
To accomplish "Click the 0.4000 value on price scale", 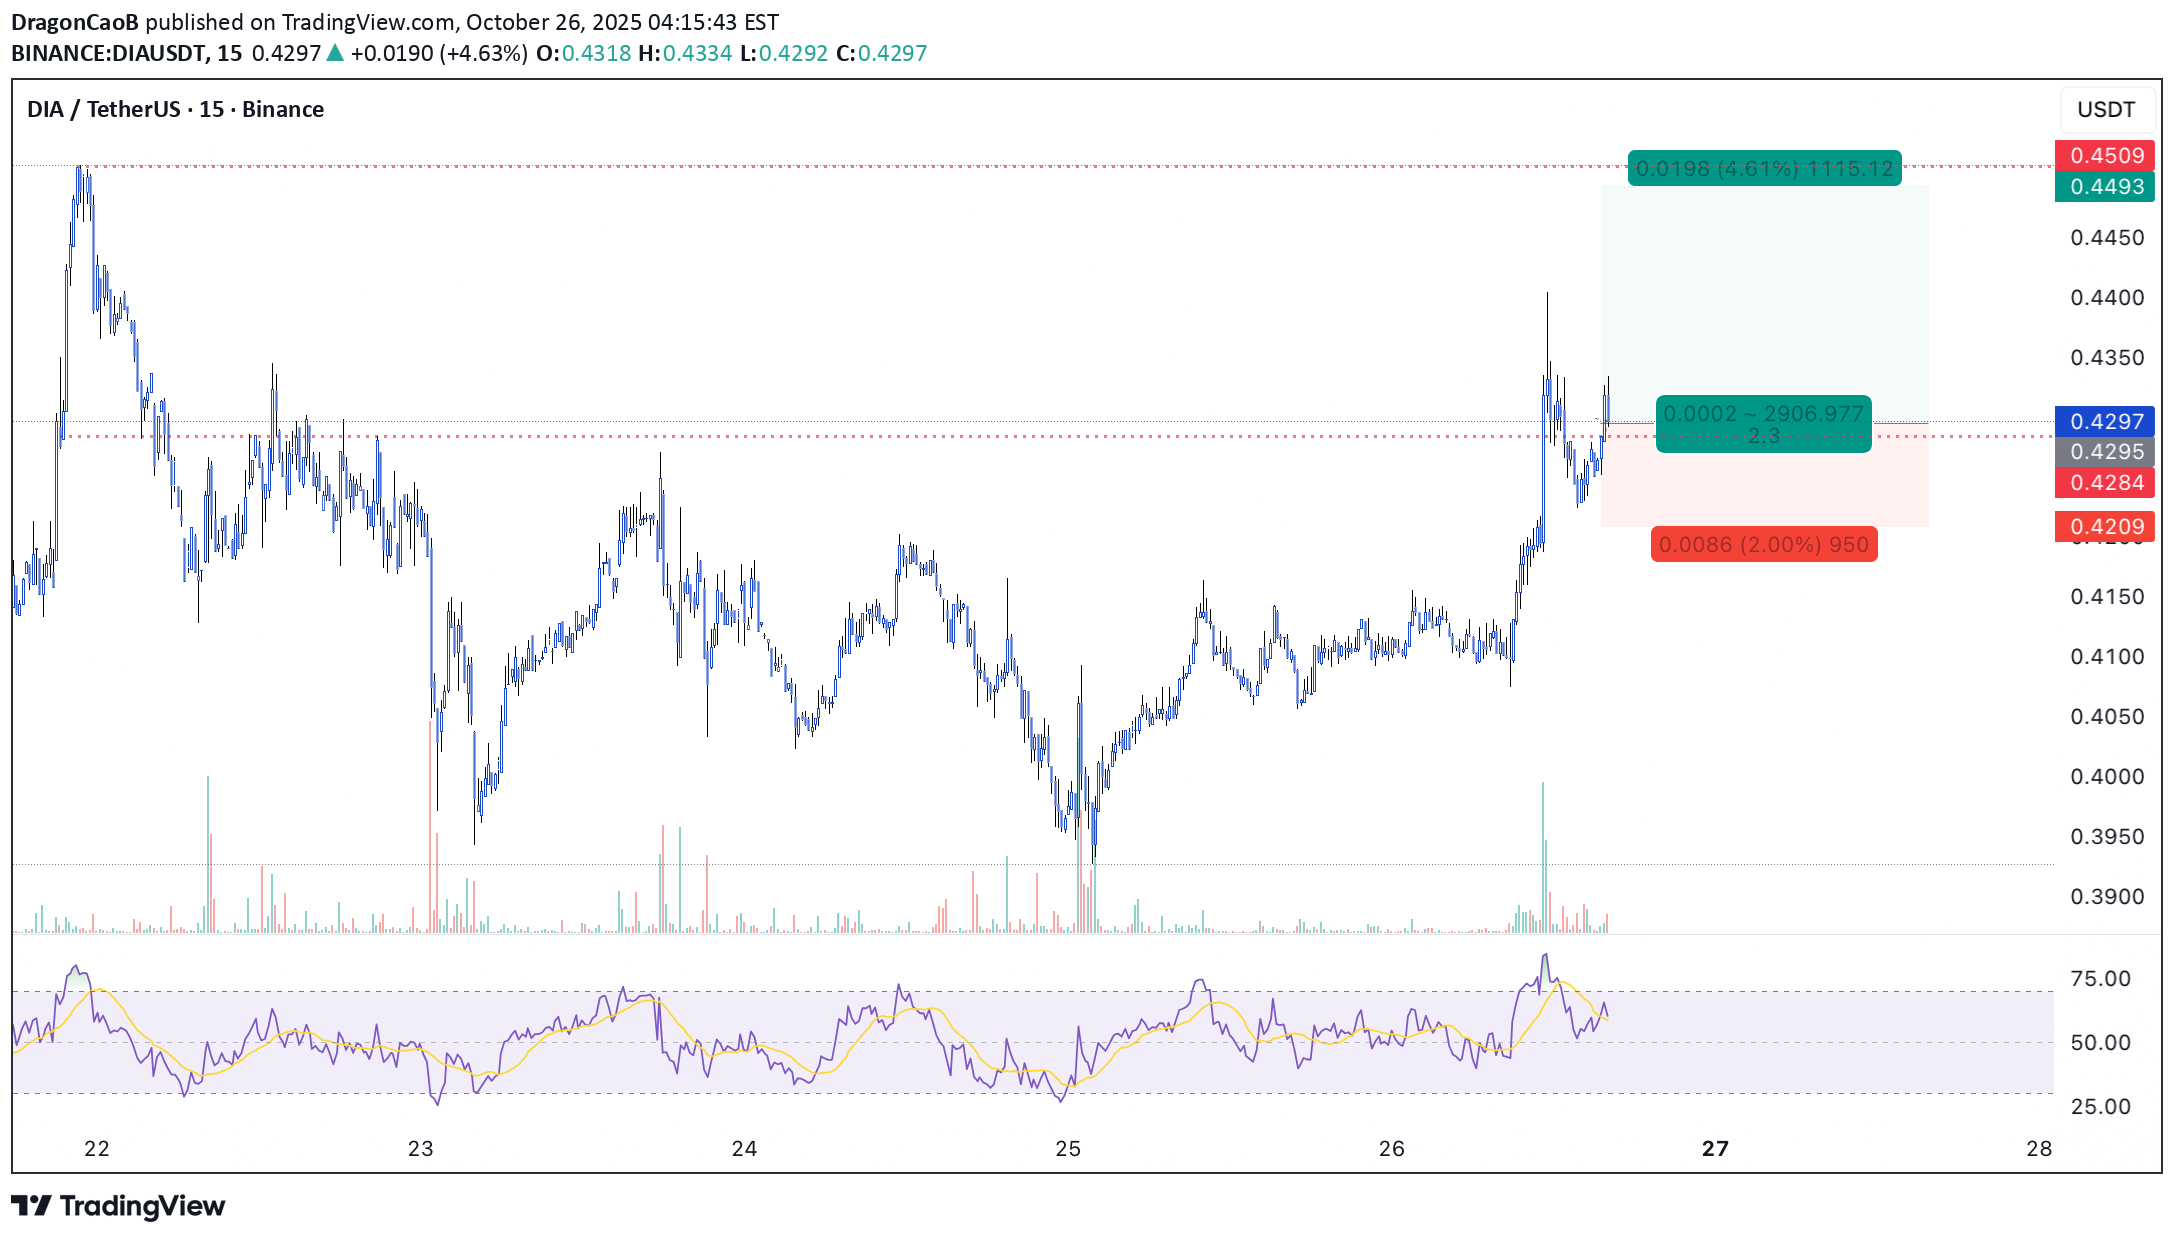I will [2106, 776].
